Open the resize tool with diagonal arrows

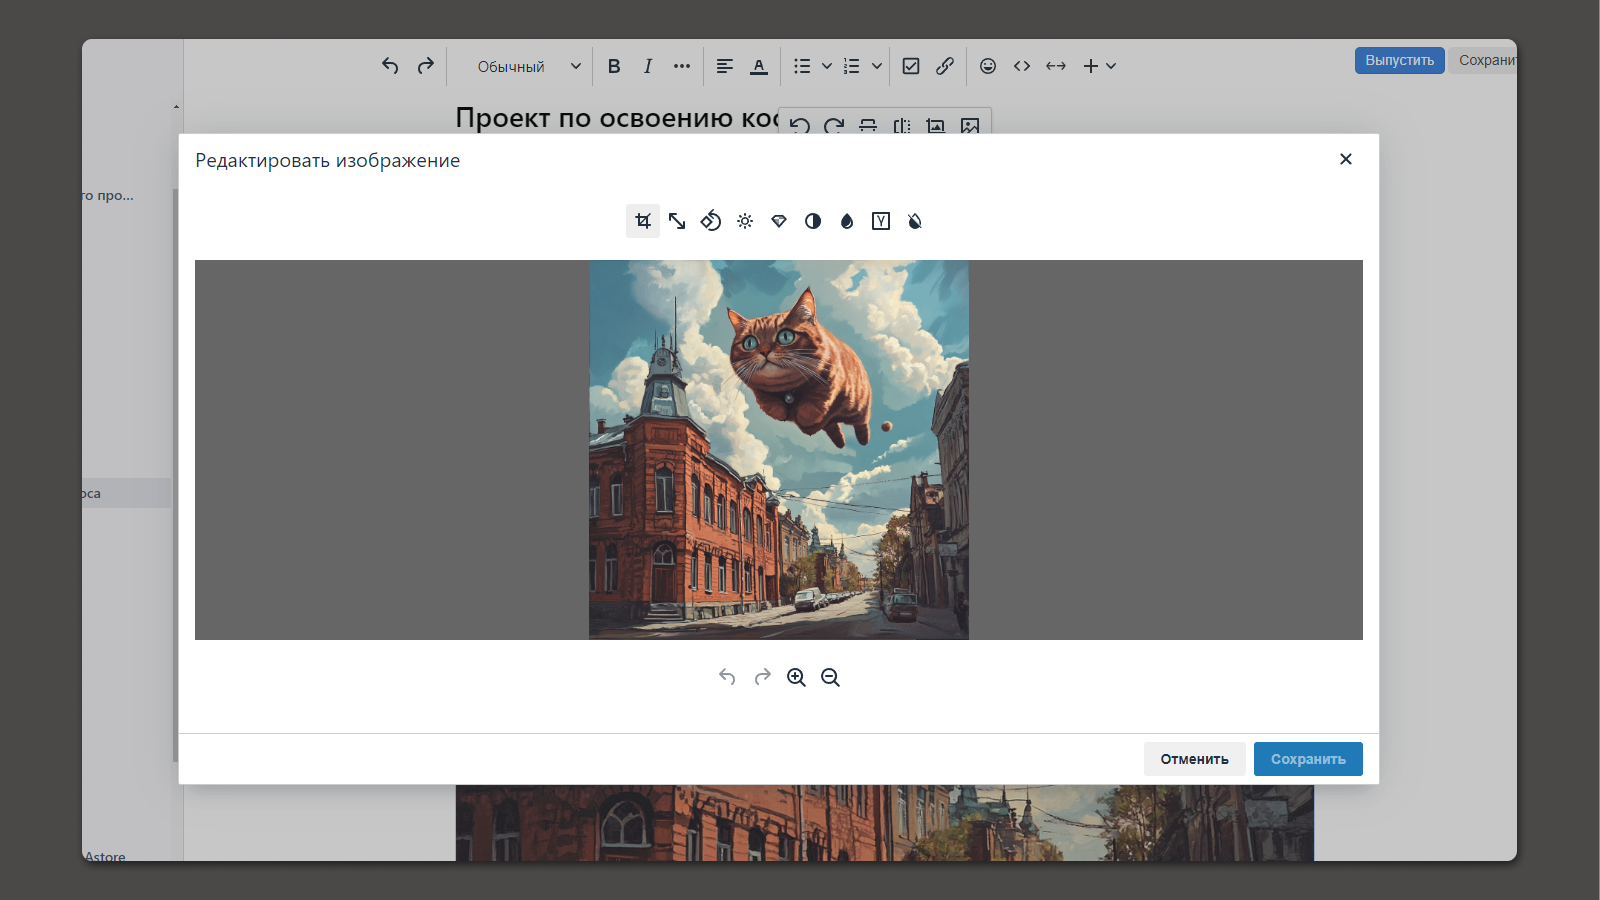(x=677, y=221)
